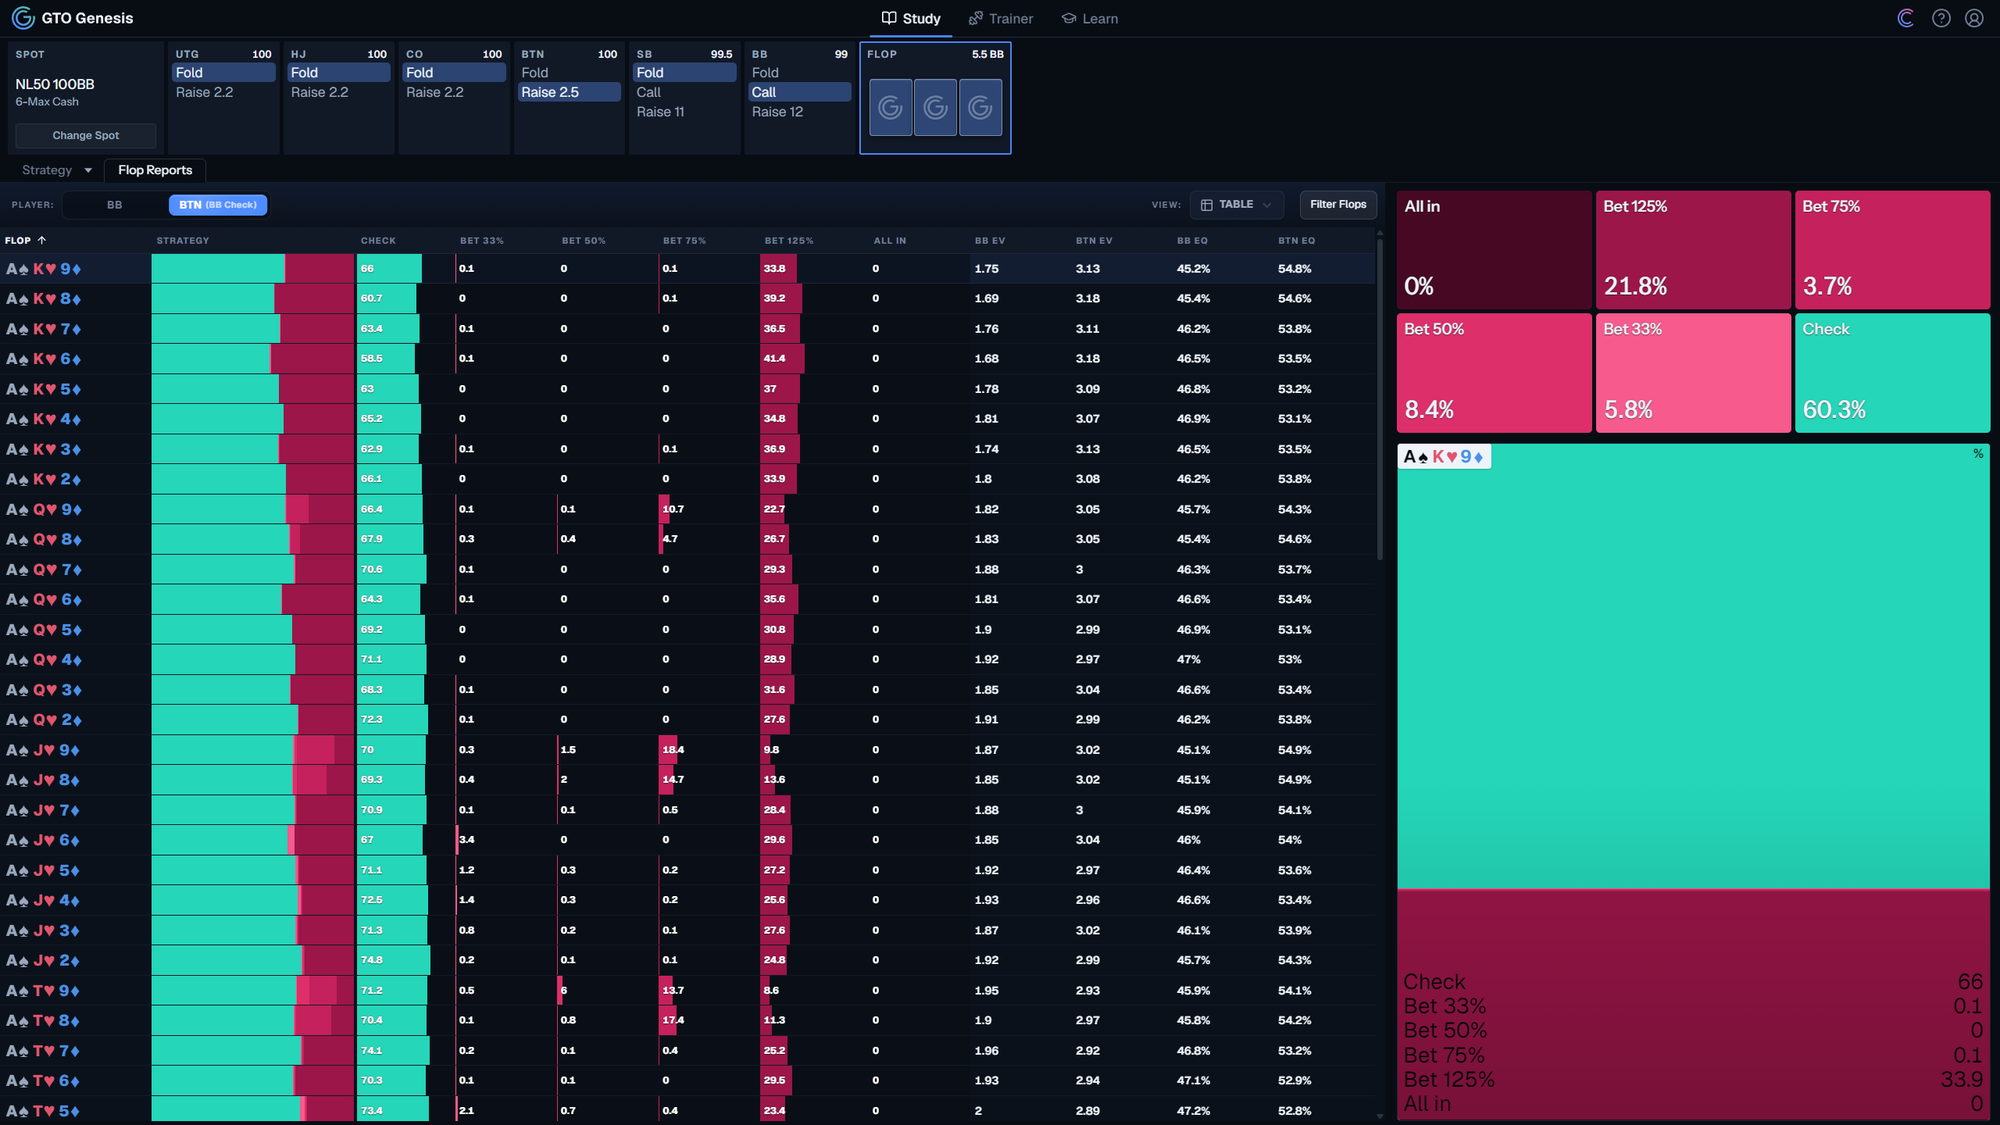Click the Bet 75% 3.7% tile

click(1892, 250)
